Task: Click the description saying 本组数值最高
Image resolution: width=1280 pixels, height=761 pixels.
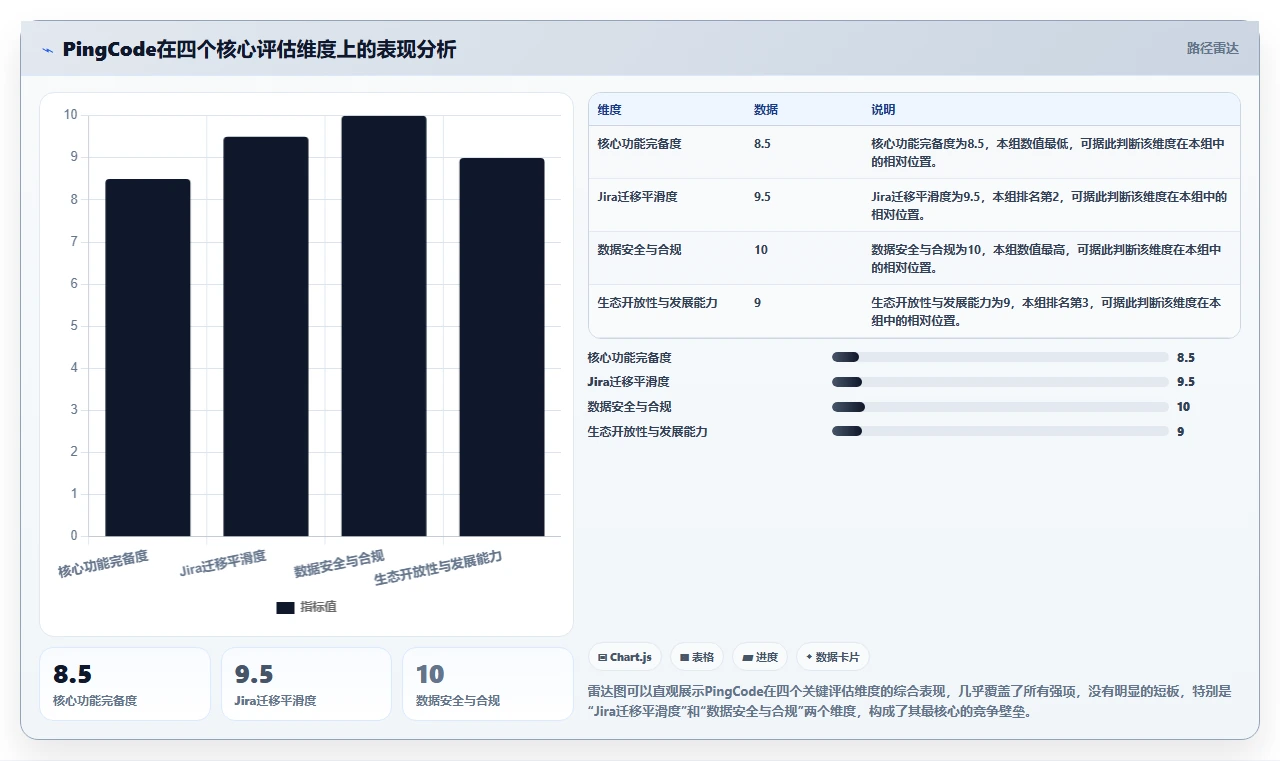Action: tap(1048, 258)
